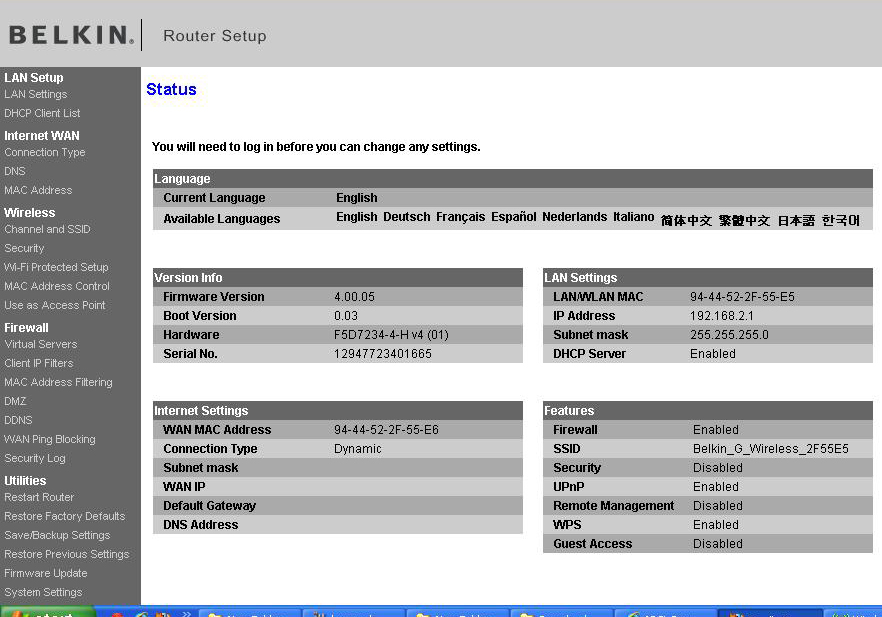Select subnet mask 255.255.255.0 value
The image size is (882, 617).
tap(729, 335)
